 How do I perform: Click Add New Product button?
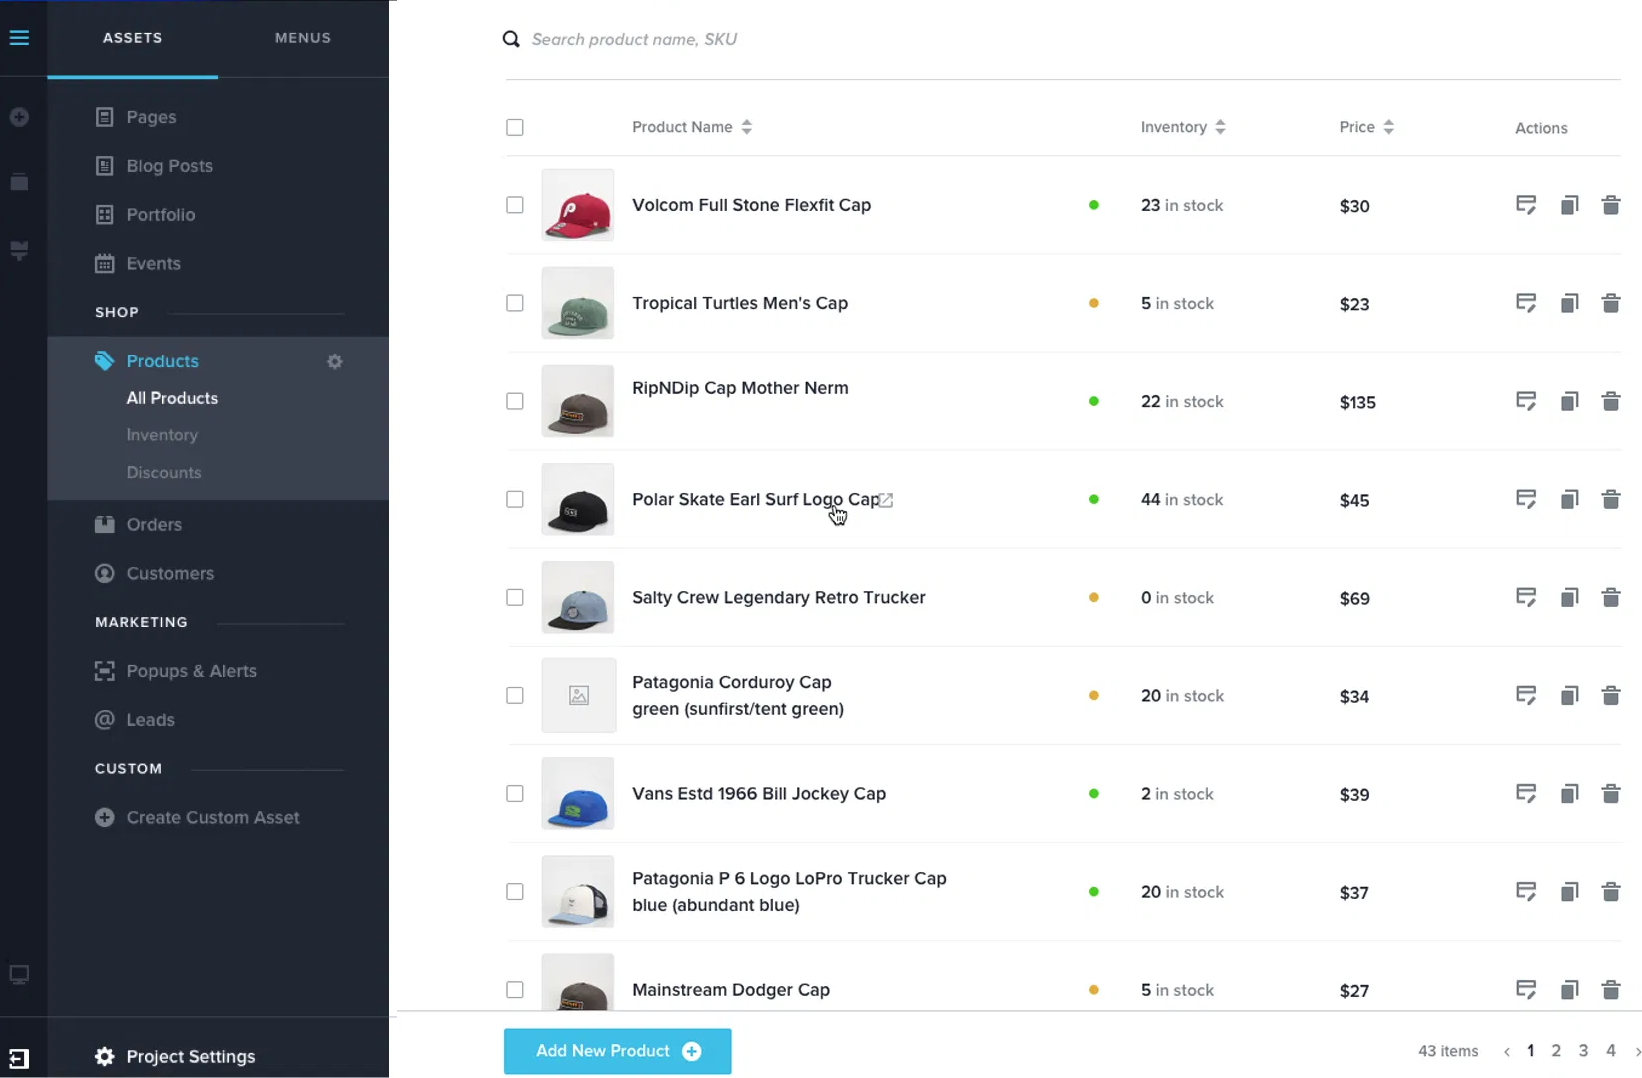tap(617, 1051)
